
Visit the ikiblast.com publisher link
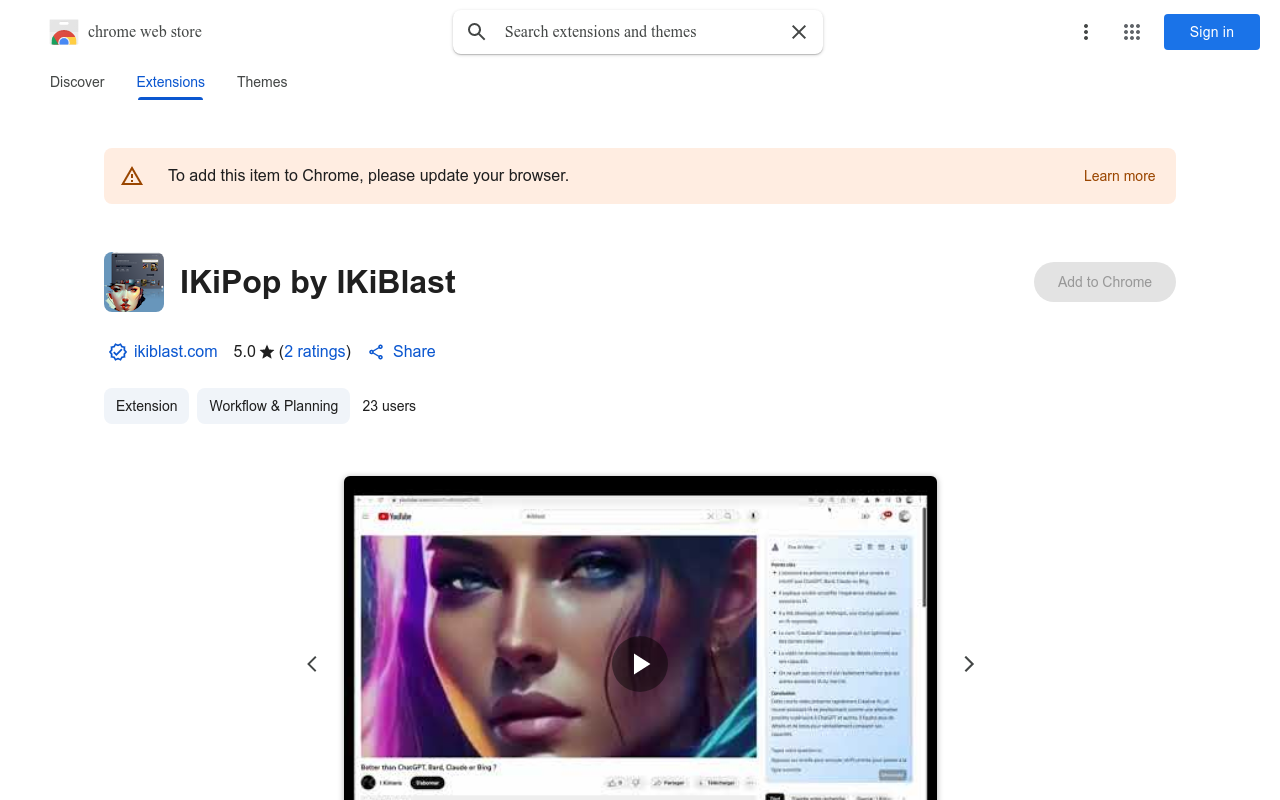pyautogui.click(x=176, y=352)
